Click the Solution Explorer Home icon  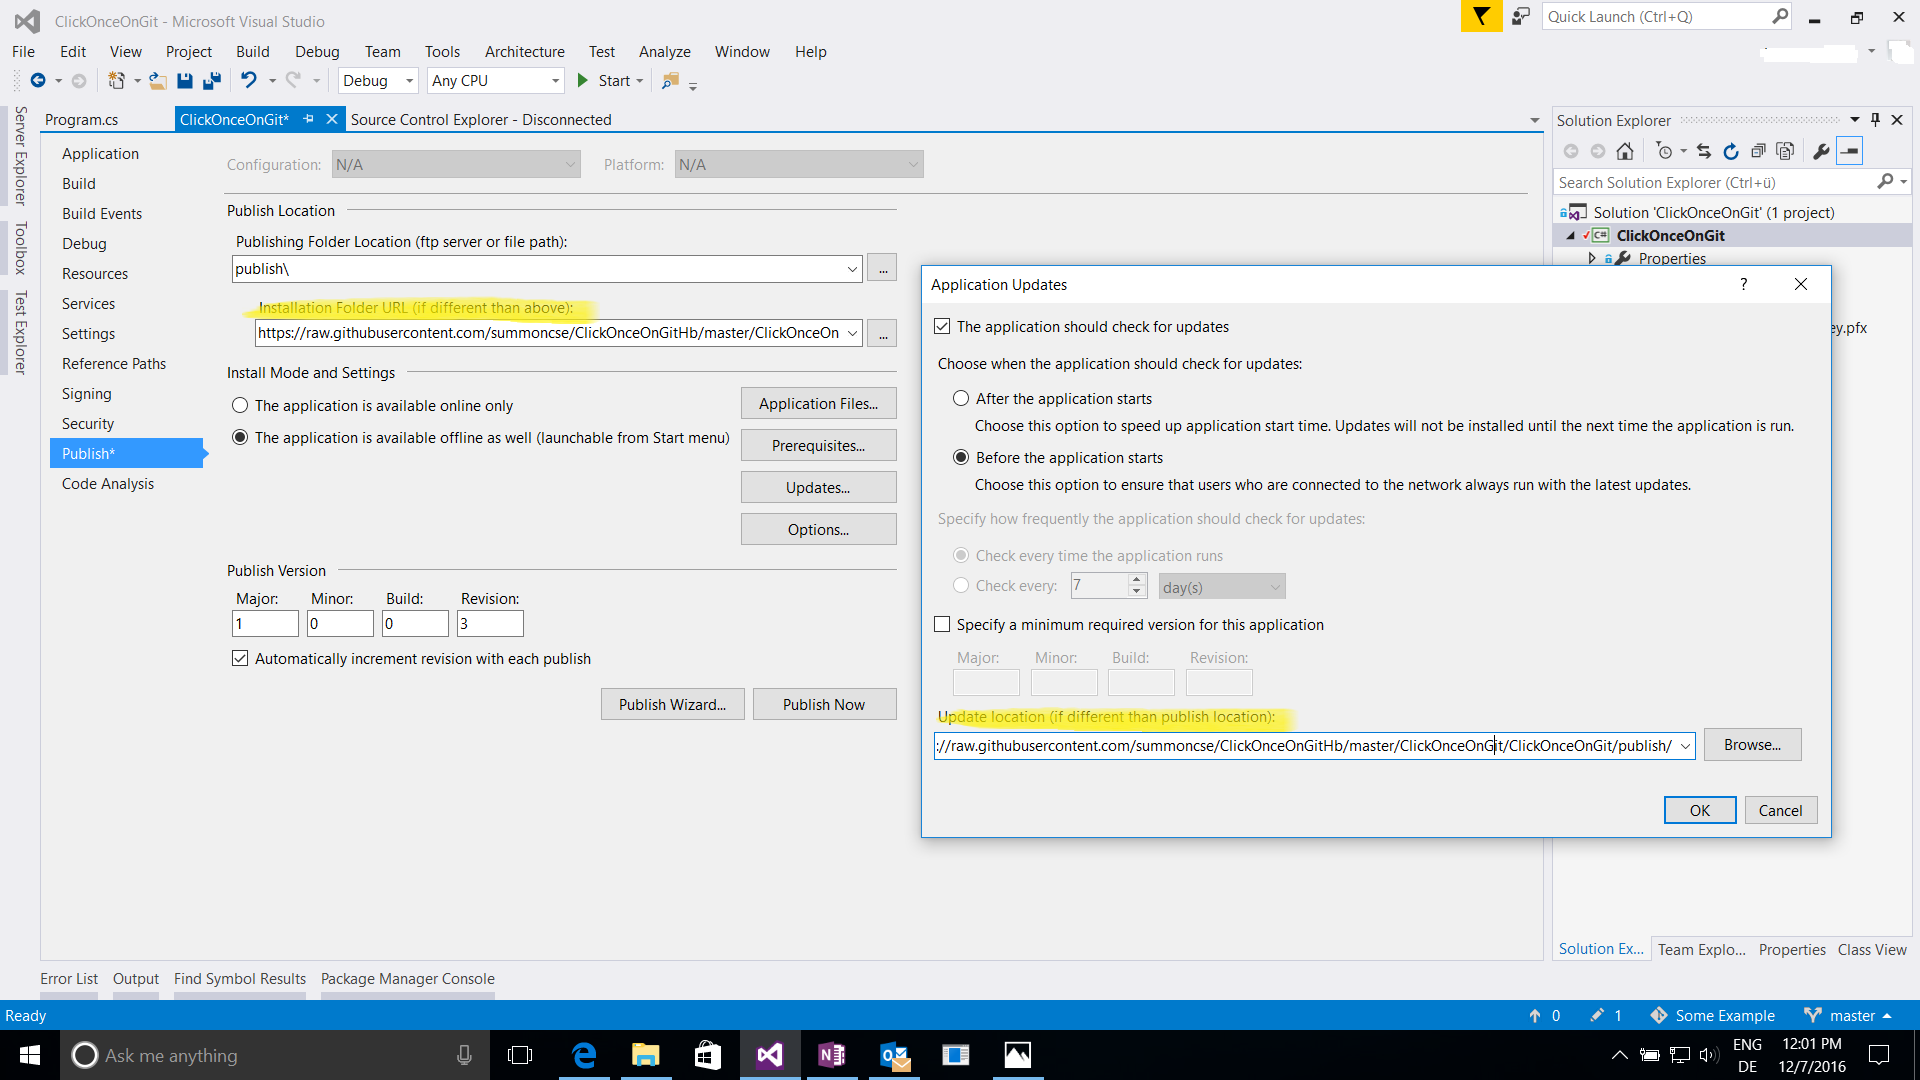click(x=1625, y=151)
